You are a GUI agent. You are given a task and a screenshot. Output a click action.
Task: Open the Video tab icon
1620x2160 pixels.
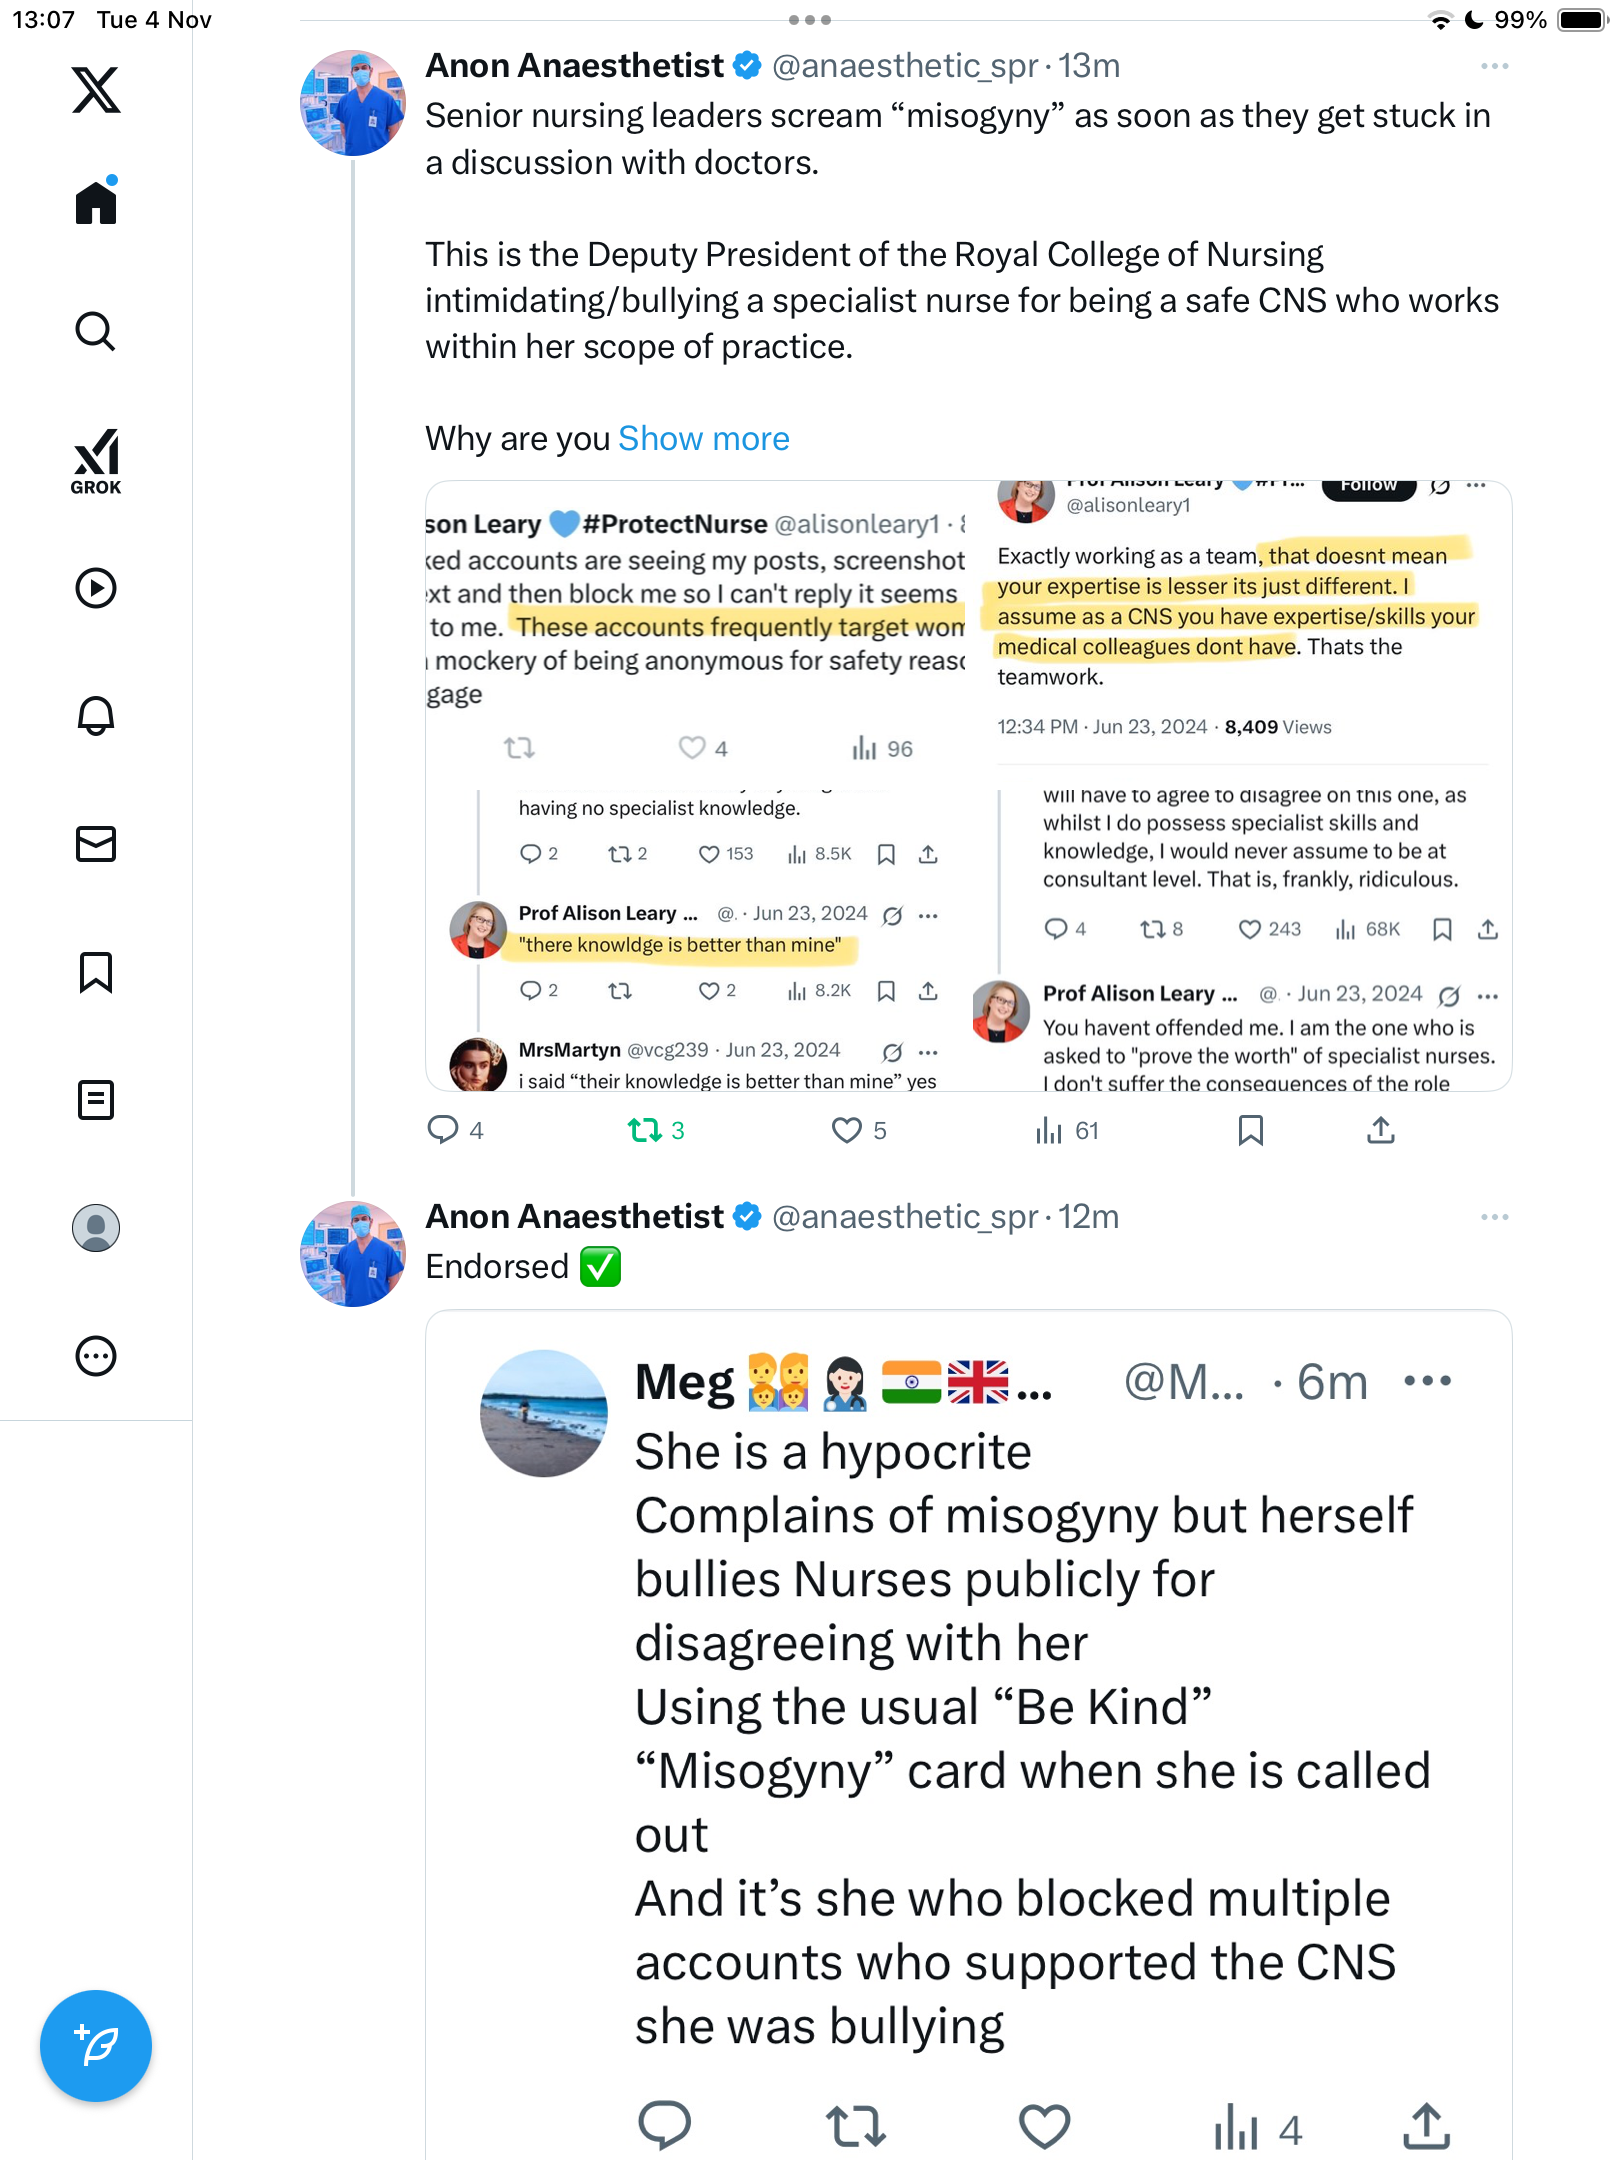(96, 588)
